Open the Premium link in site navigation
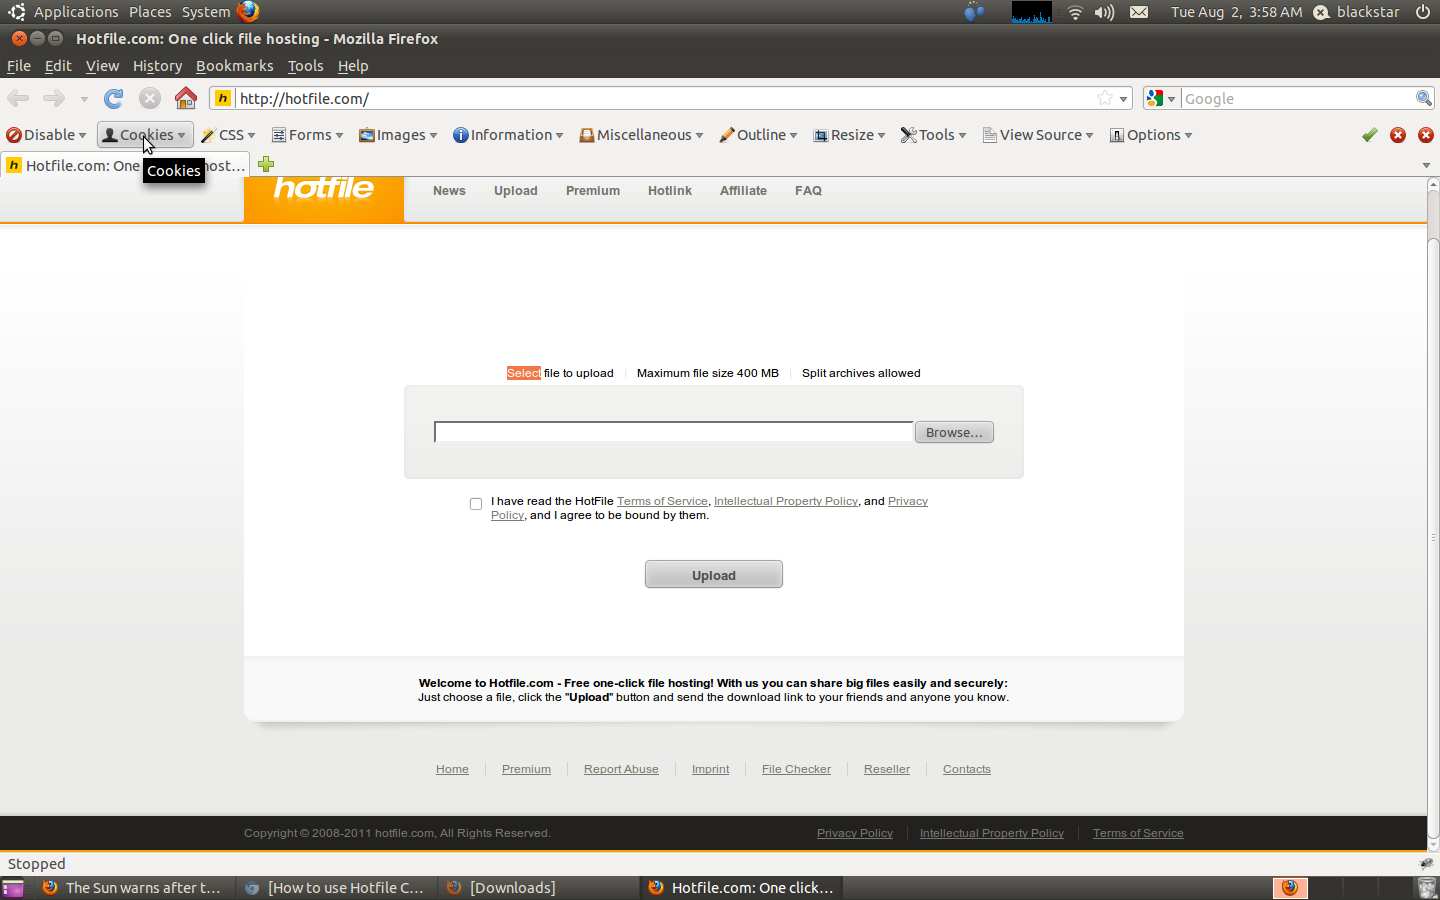1440x900 pixels. tap(593, 191)
